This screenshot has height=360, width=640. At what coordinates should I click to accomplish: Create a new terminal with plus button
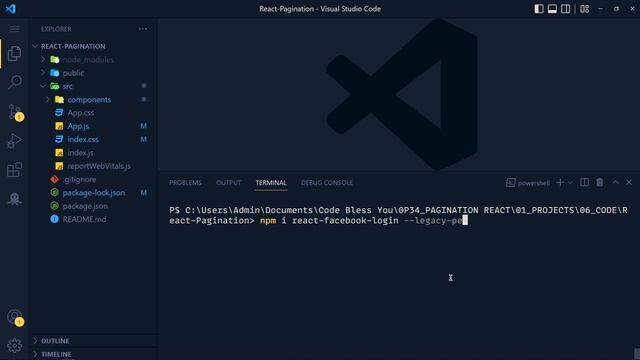pos(560,182)
